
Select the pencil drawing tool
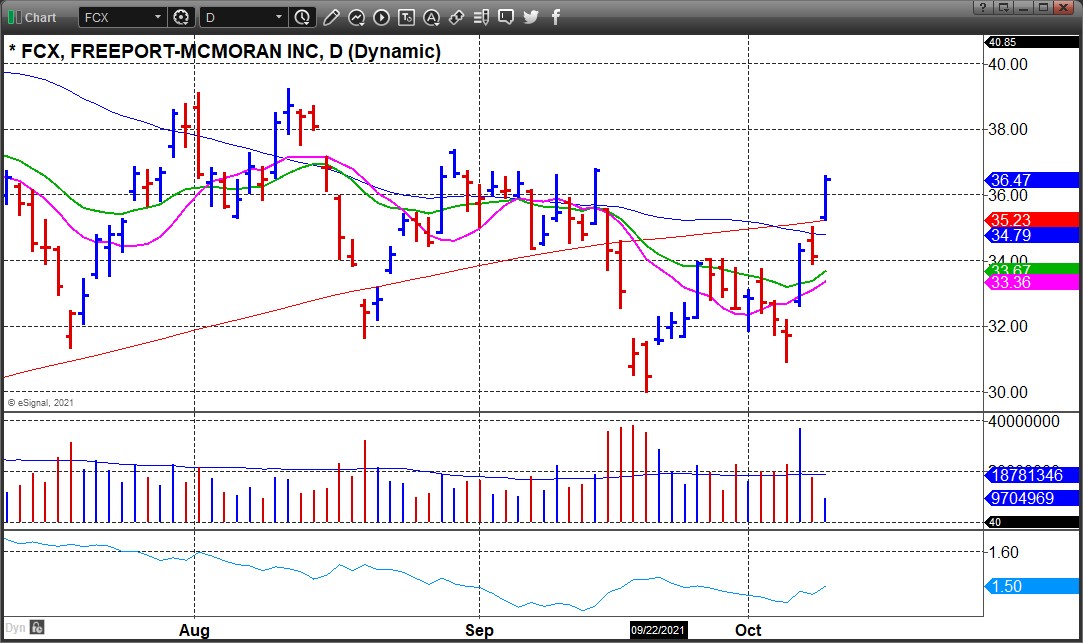coord(332,17)
